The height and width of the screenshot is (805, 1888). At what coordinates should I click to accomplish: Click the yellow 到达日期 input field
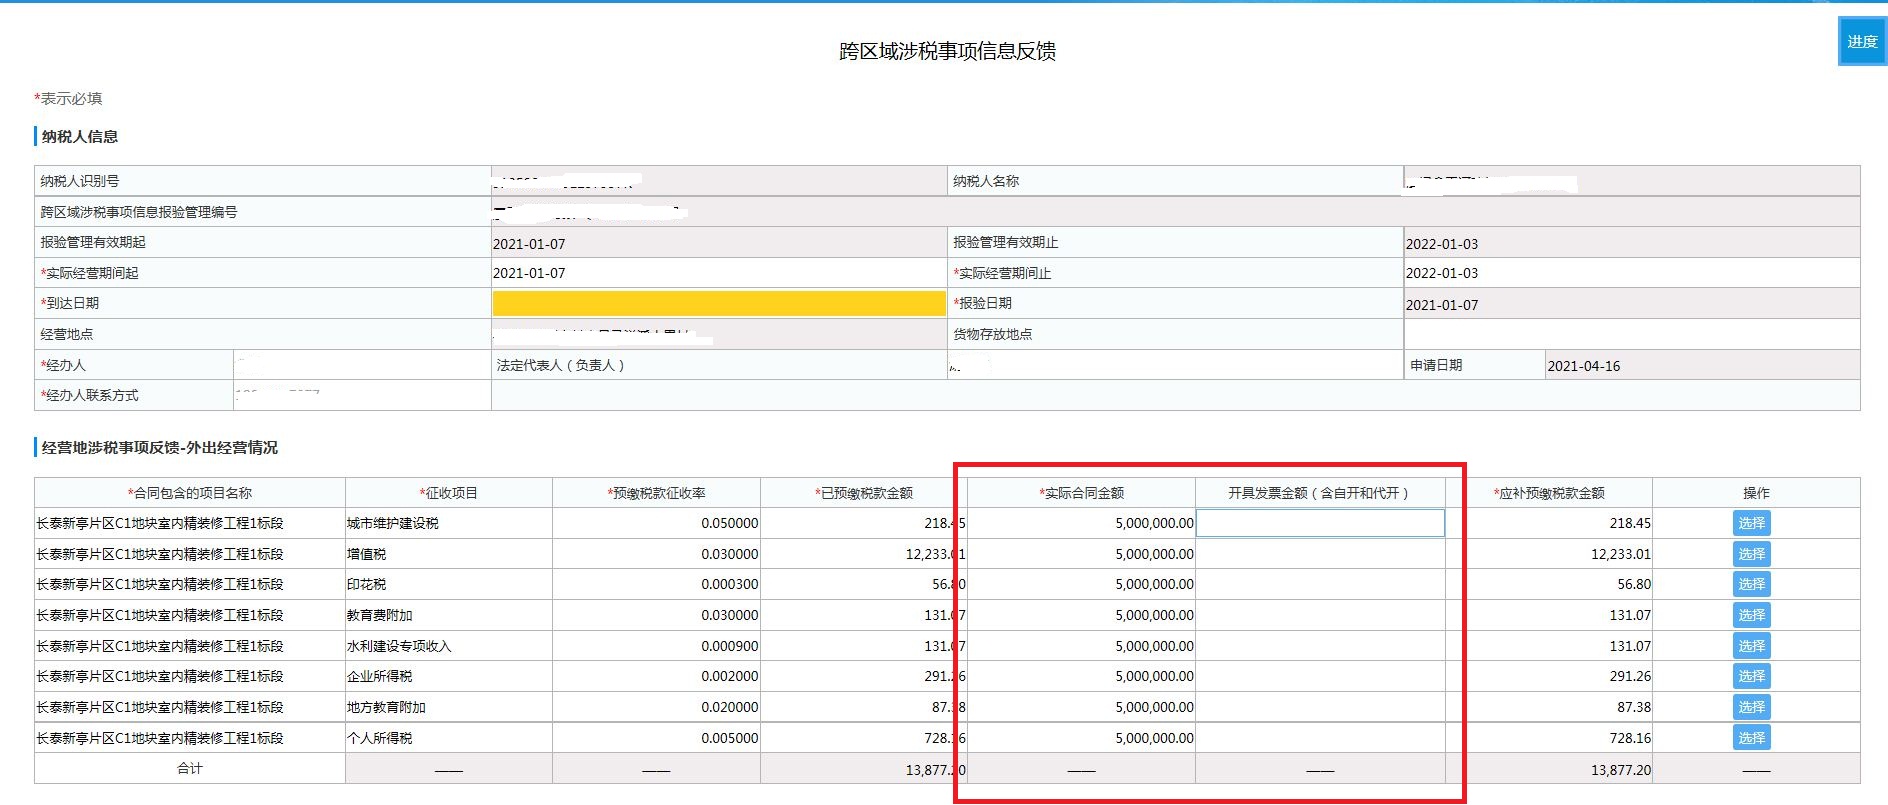point(718,303)
